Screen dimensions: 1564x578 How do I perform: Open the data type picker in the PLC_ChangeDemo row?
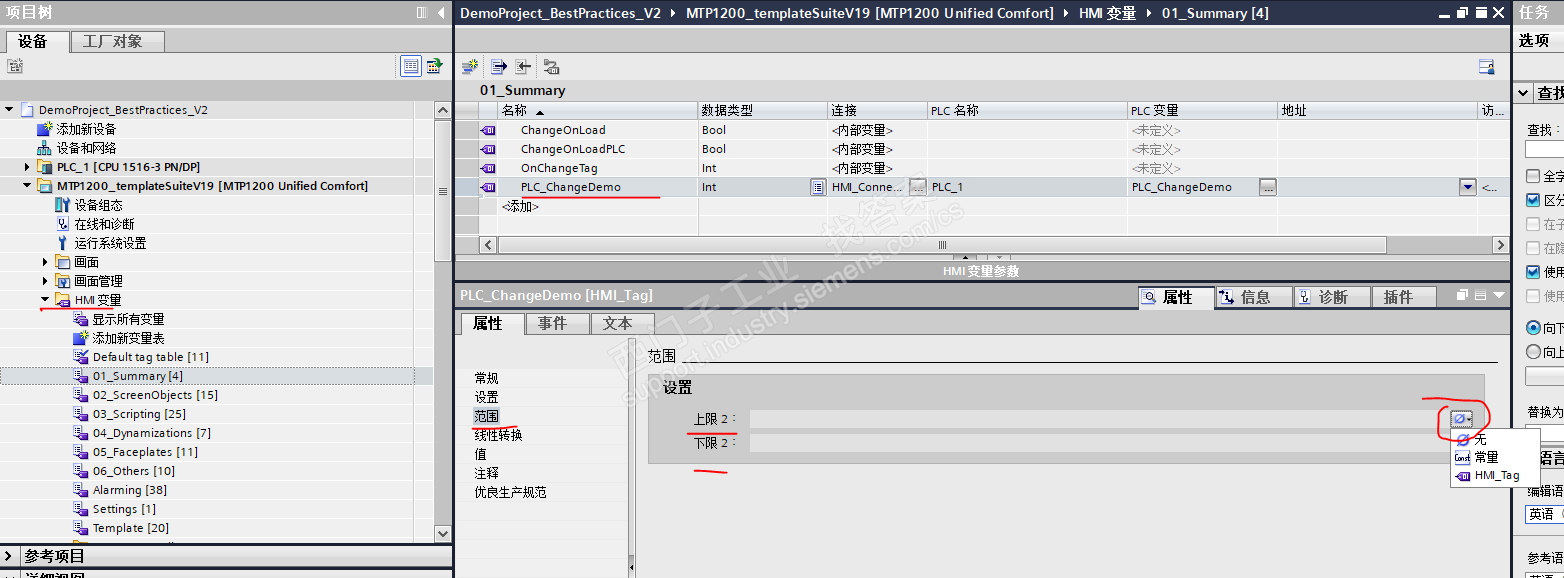817,187
